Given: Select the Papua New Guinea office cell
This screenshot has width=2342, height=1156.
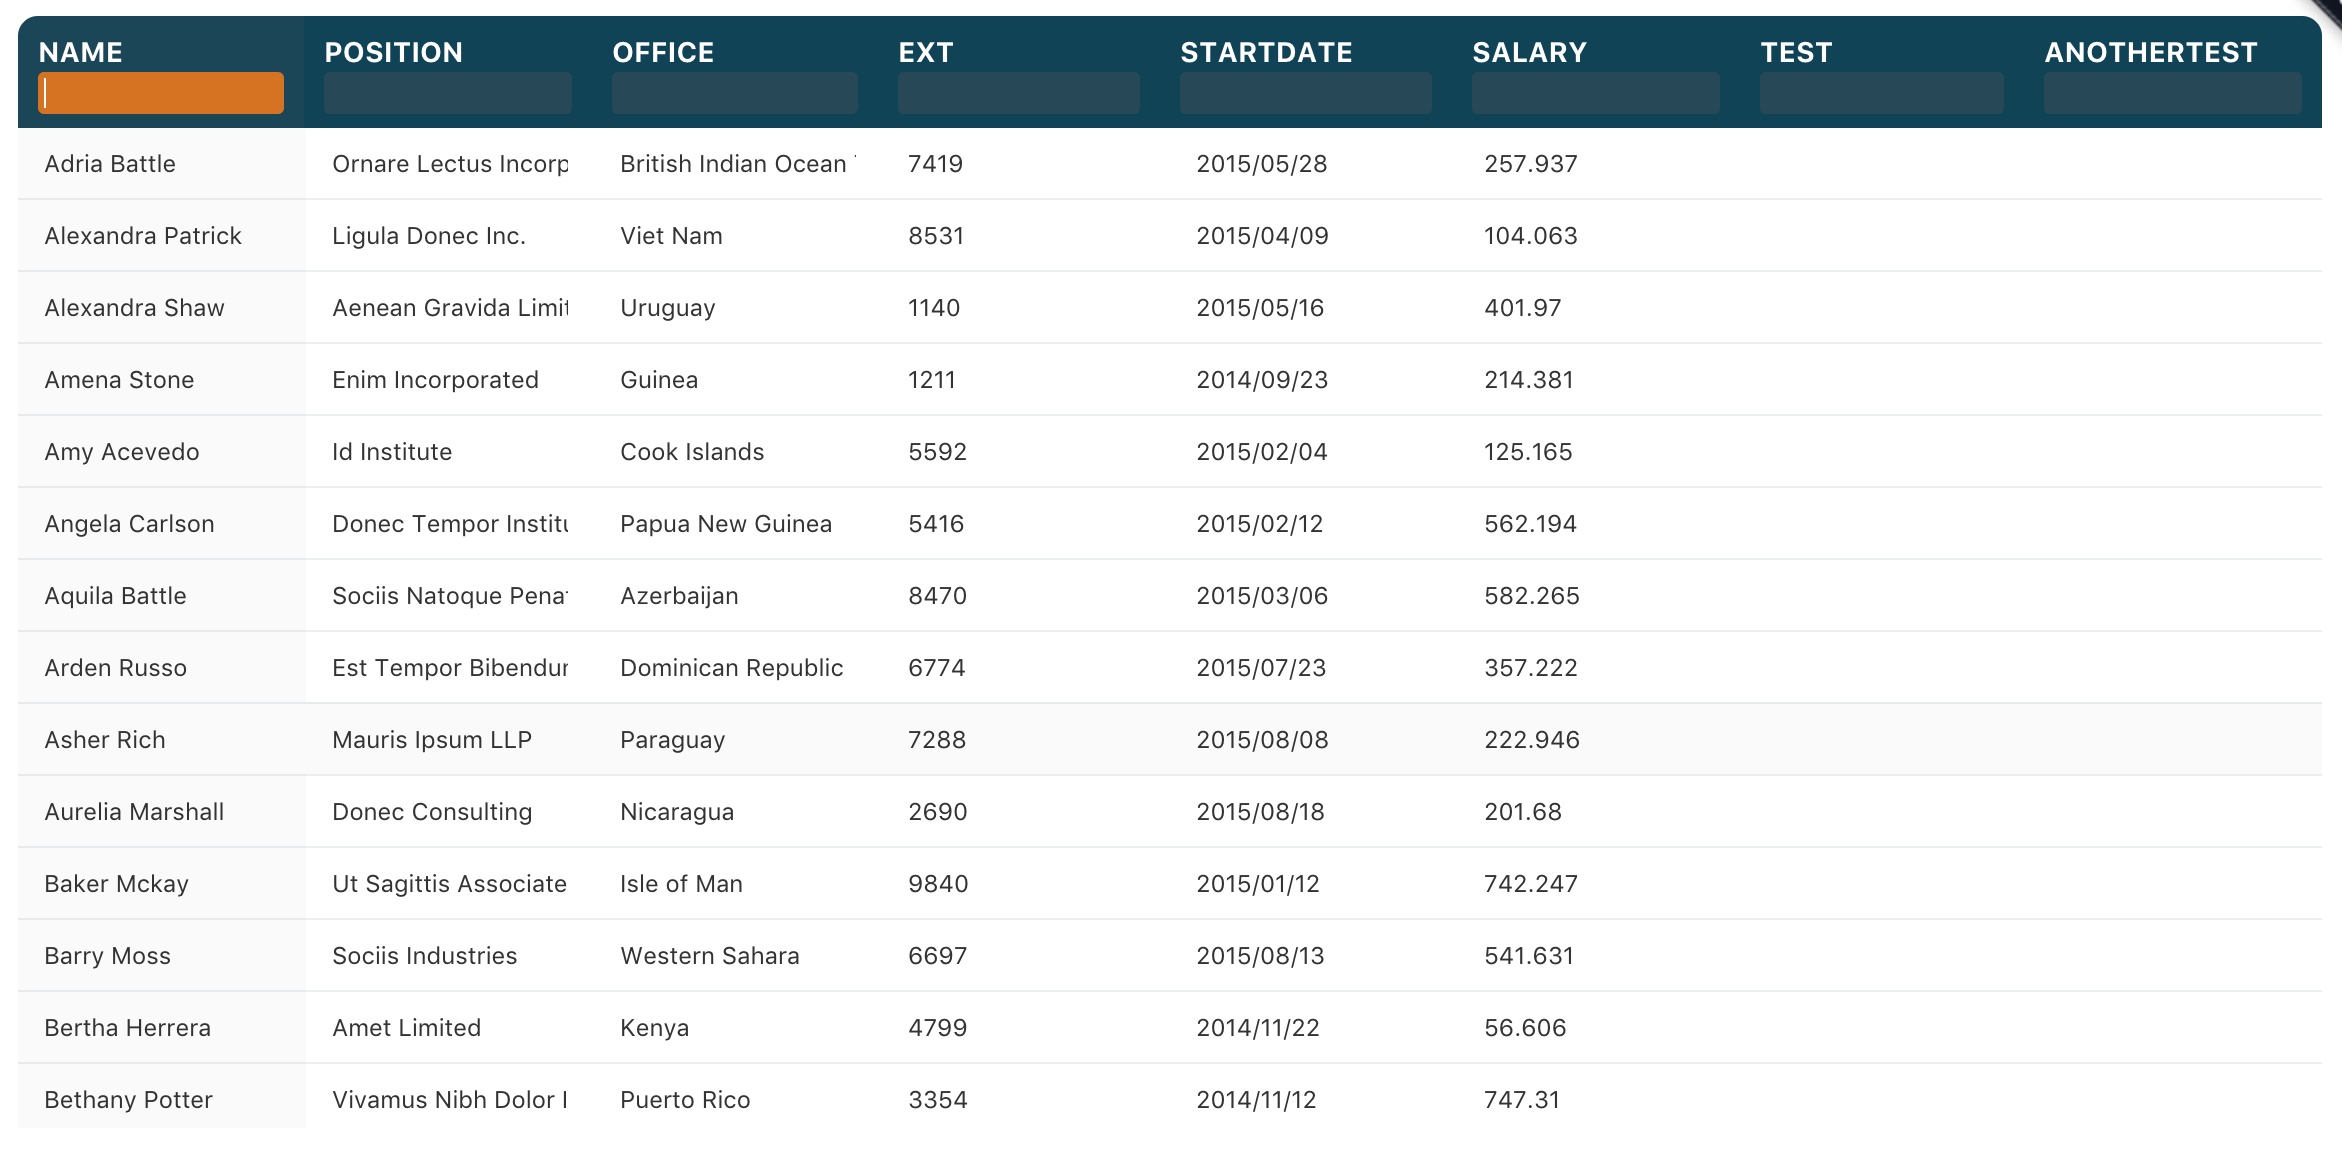Looking at the screenshot, I should tap(725, 524).
